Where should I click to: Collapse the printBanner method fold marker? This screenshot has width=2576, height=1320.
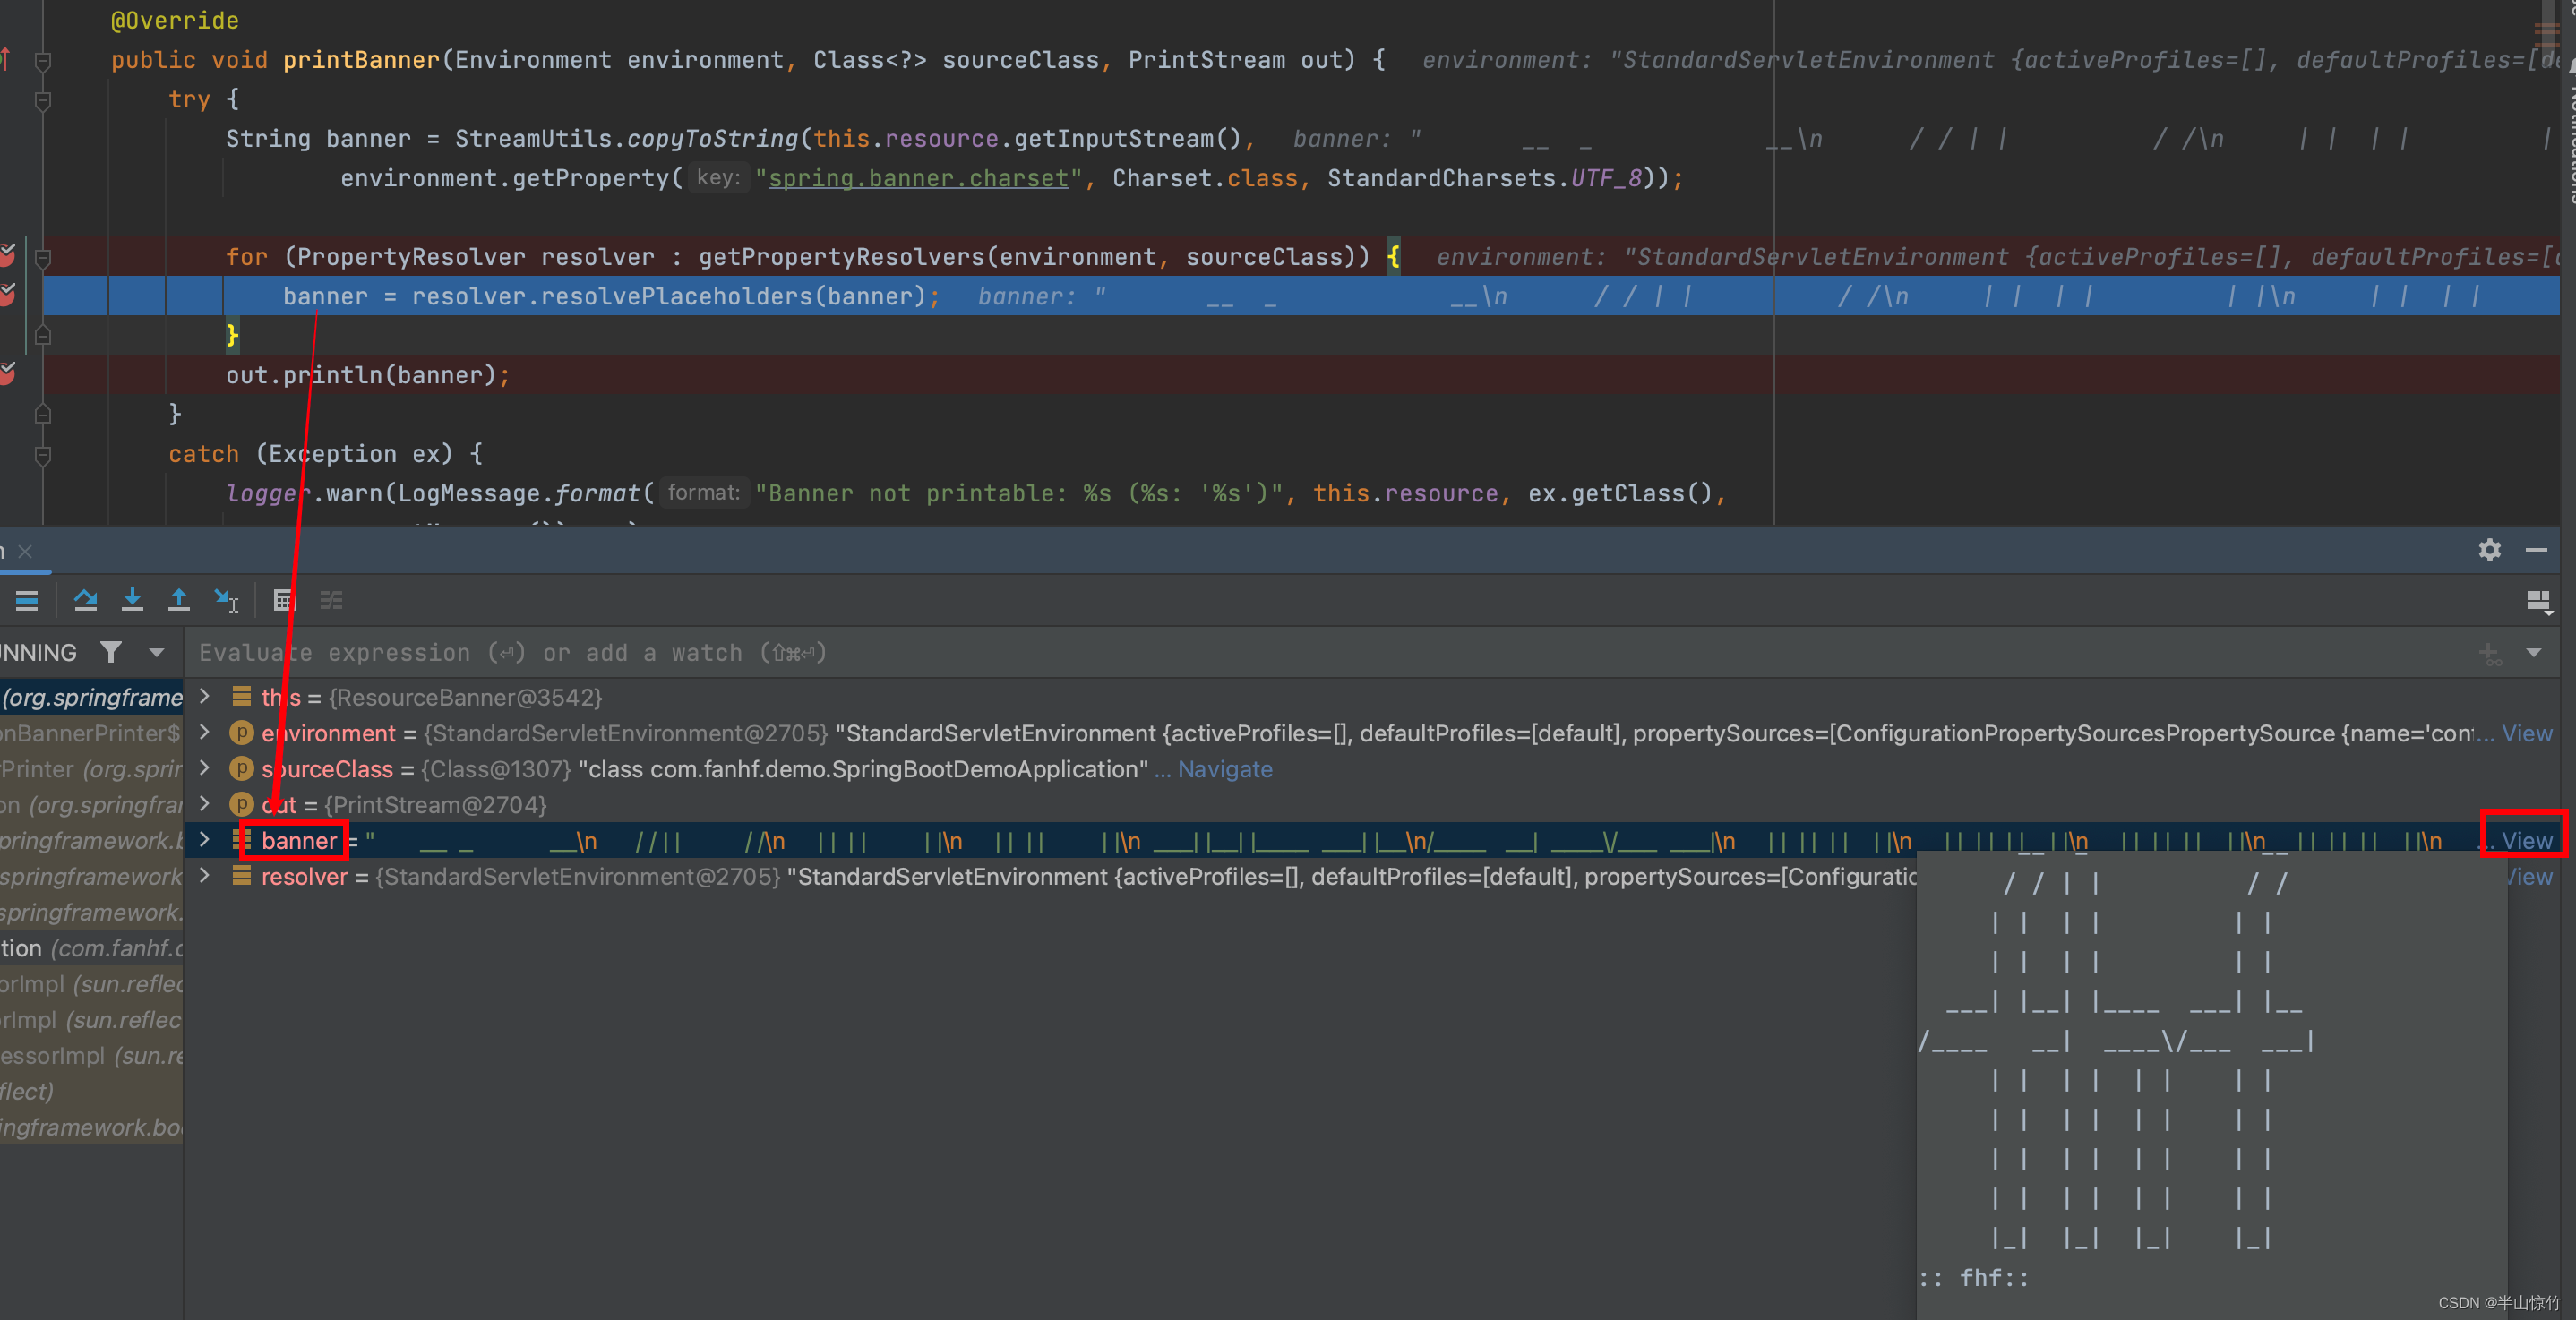(43, 62)
